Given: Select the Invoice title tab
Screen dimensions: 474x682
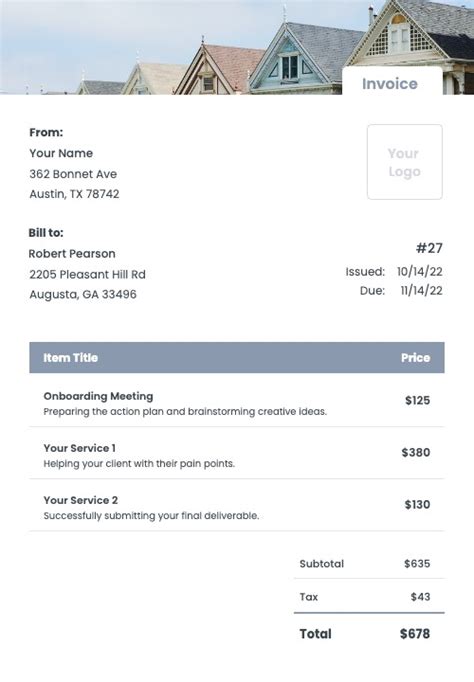Looking at the screenshot, I should point(392,81).
